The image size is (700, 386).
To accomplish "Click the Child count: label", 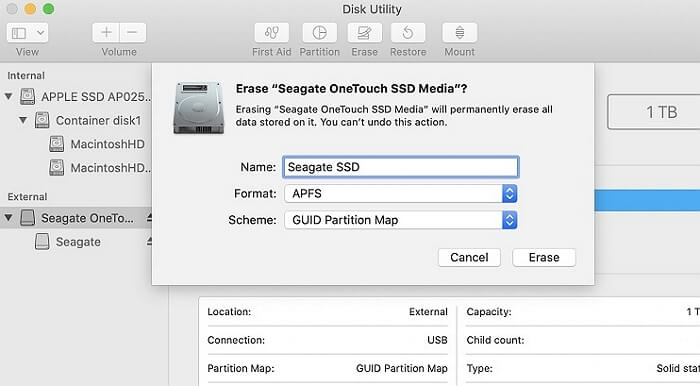I will [x=495, y=340].
